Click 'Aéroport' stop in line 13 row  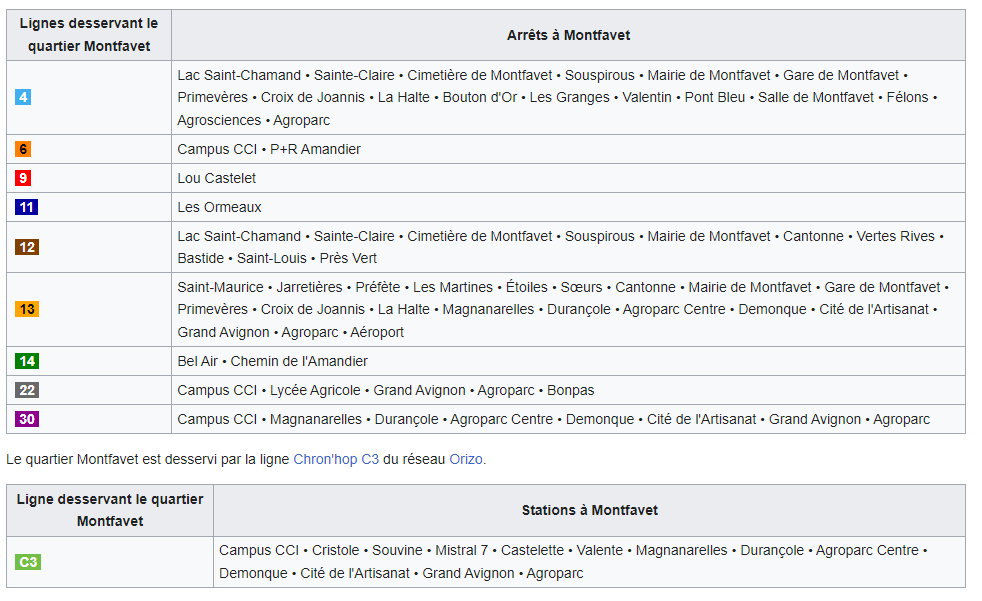tap(377, 332)
